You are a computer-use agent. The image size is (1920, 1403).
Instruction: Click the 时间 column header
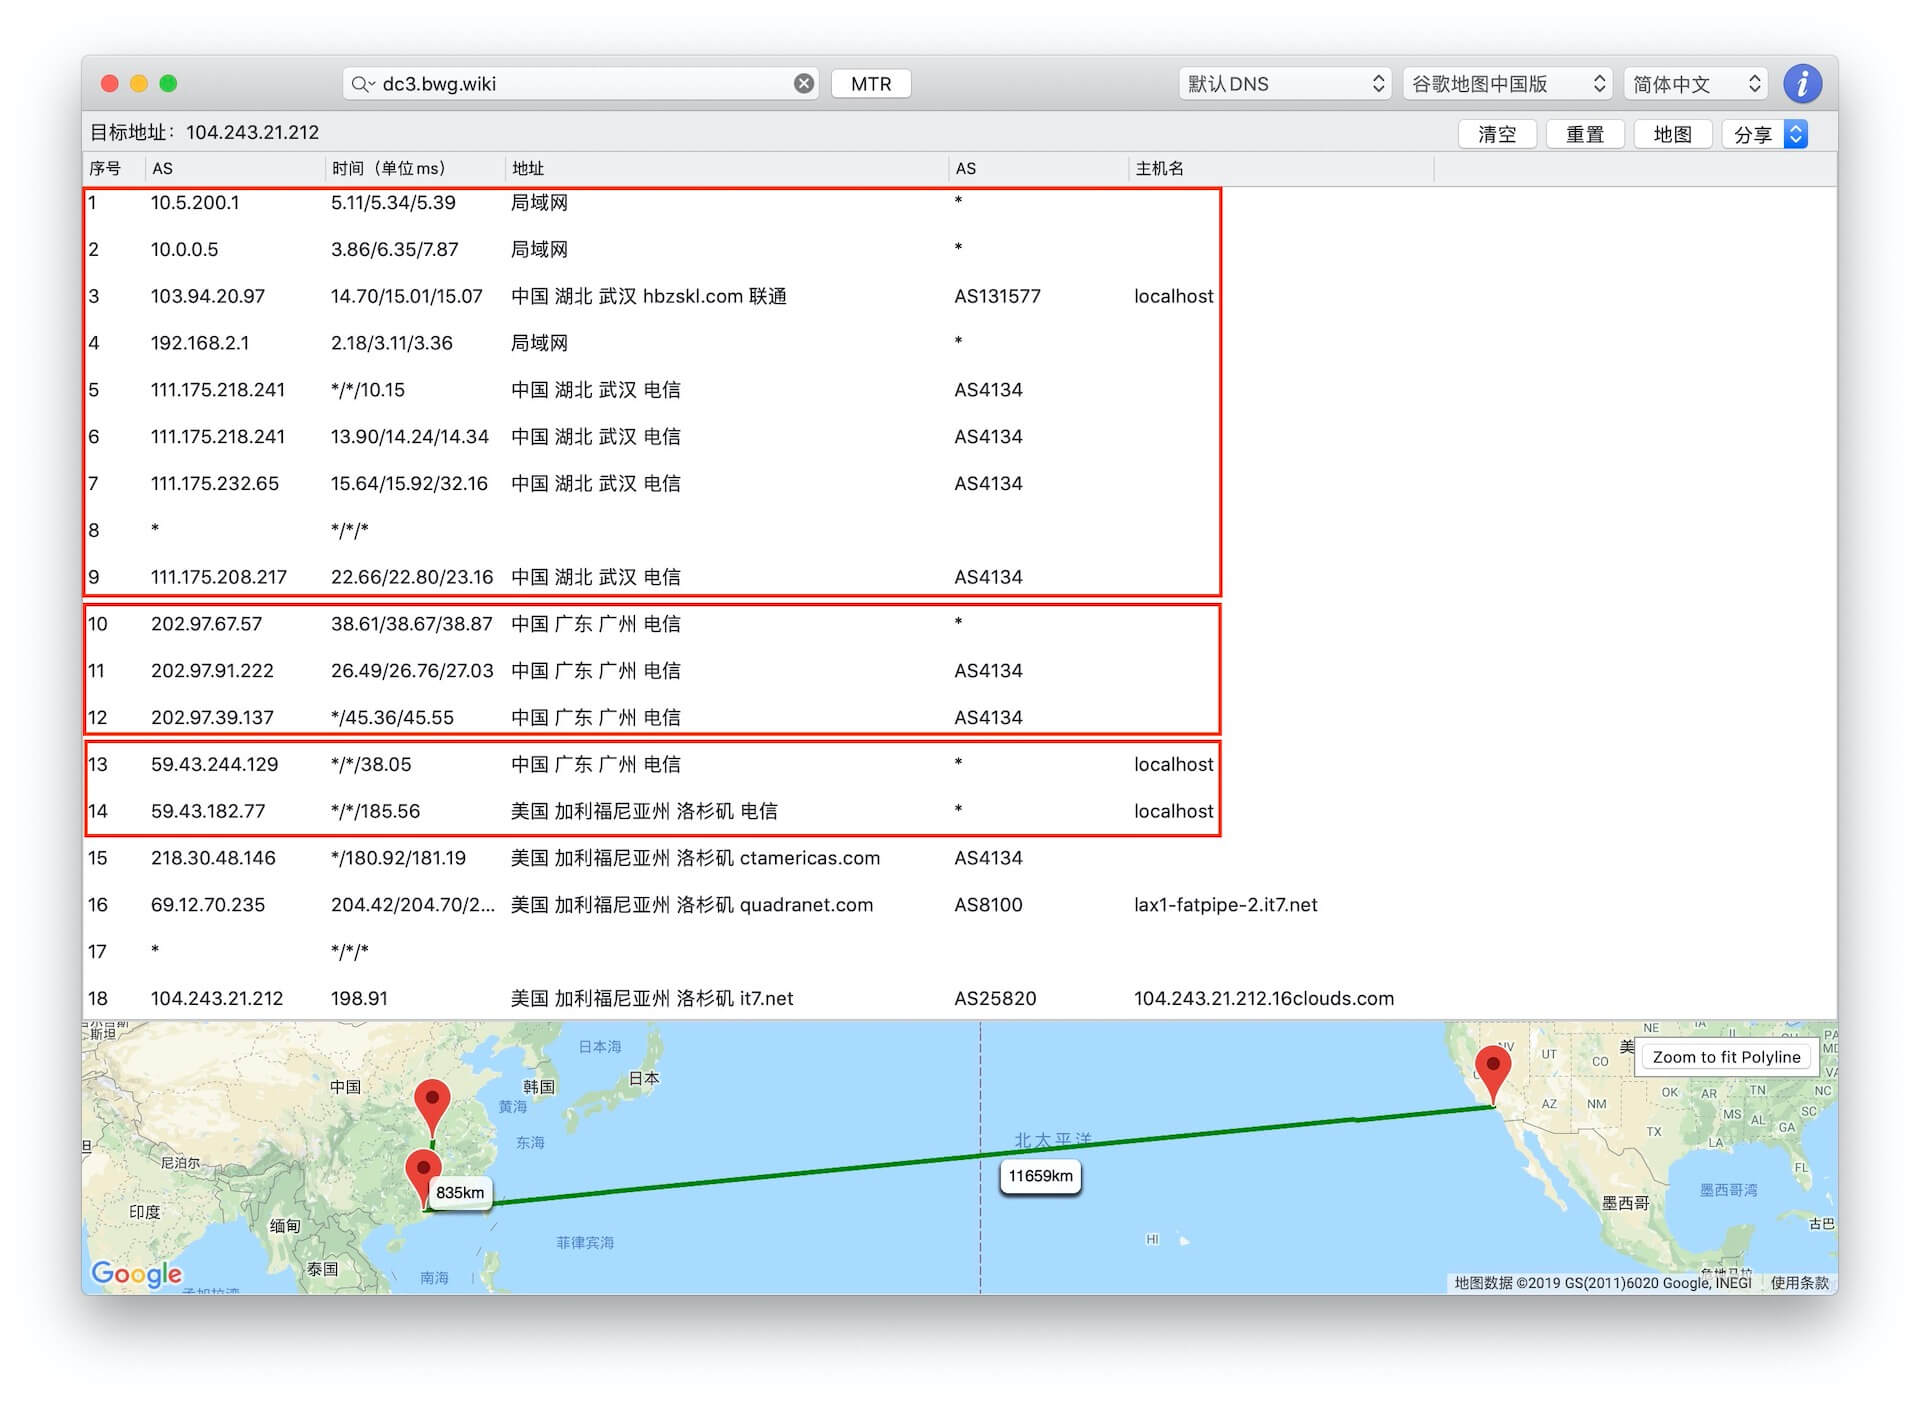(x=388, y=168)
